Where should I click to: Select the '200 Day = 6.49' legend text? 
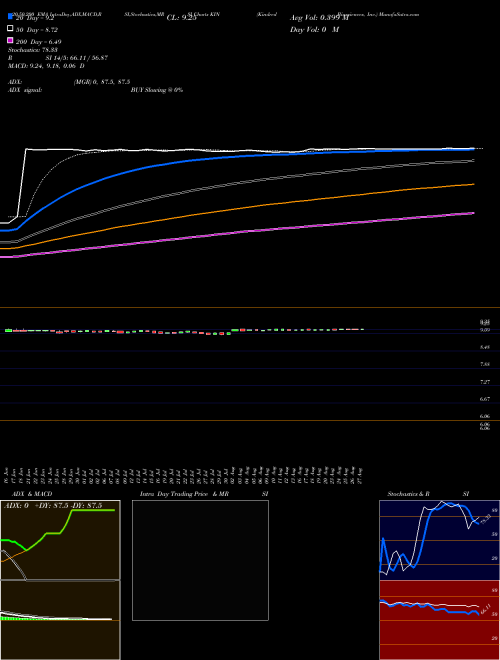pyautogui.click(x=38, y=42)
